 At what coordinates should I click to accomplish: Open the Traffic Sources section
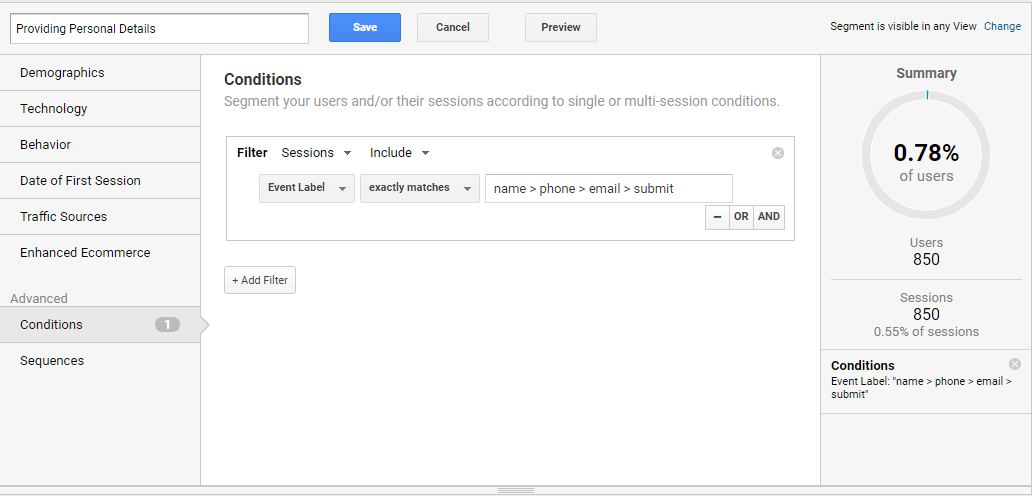point(100,216)
